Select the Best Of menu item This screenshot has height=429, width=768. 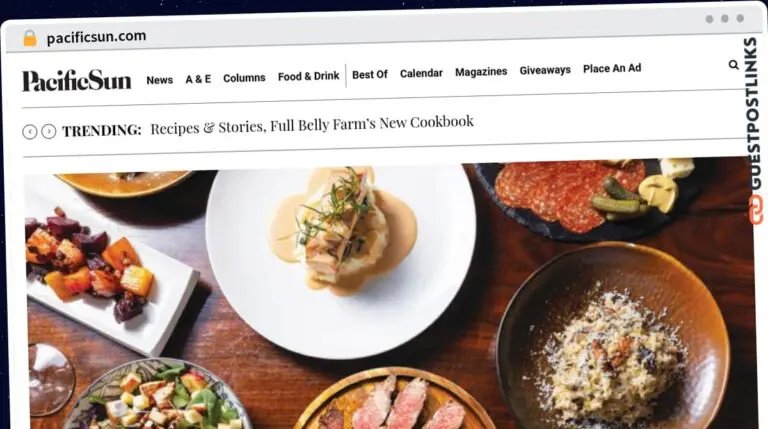click(370, 74)
